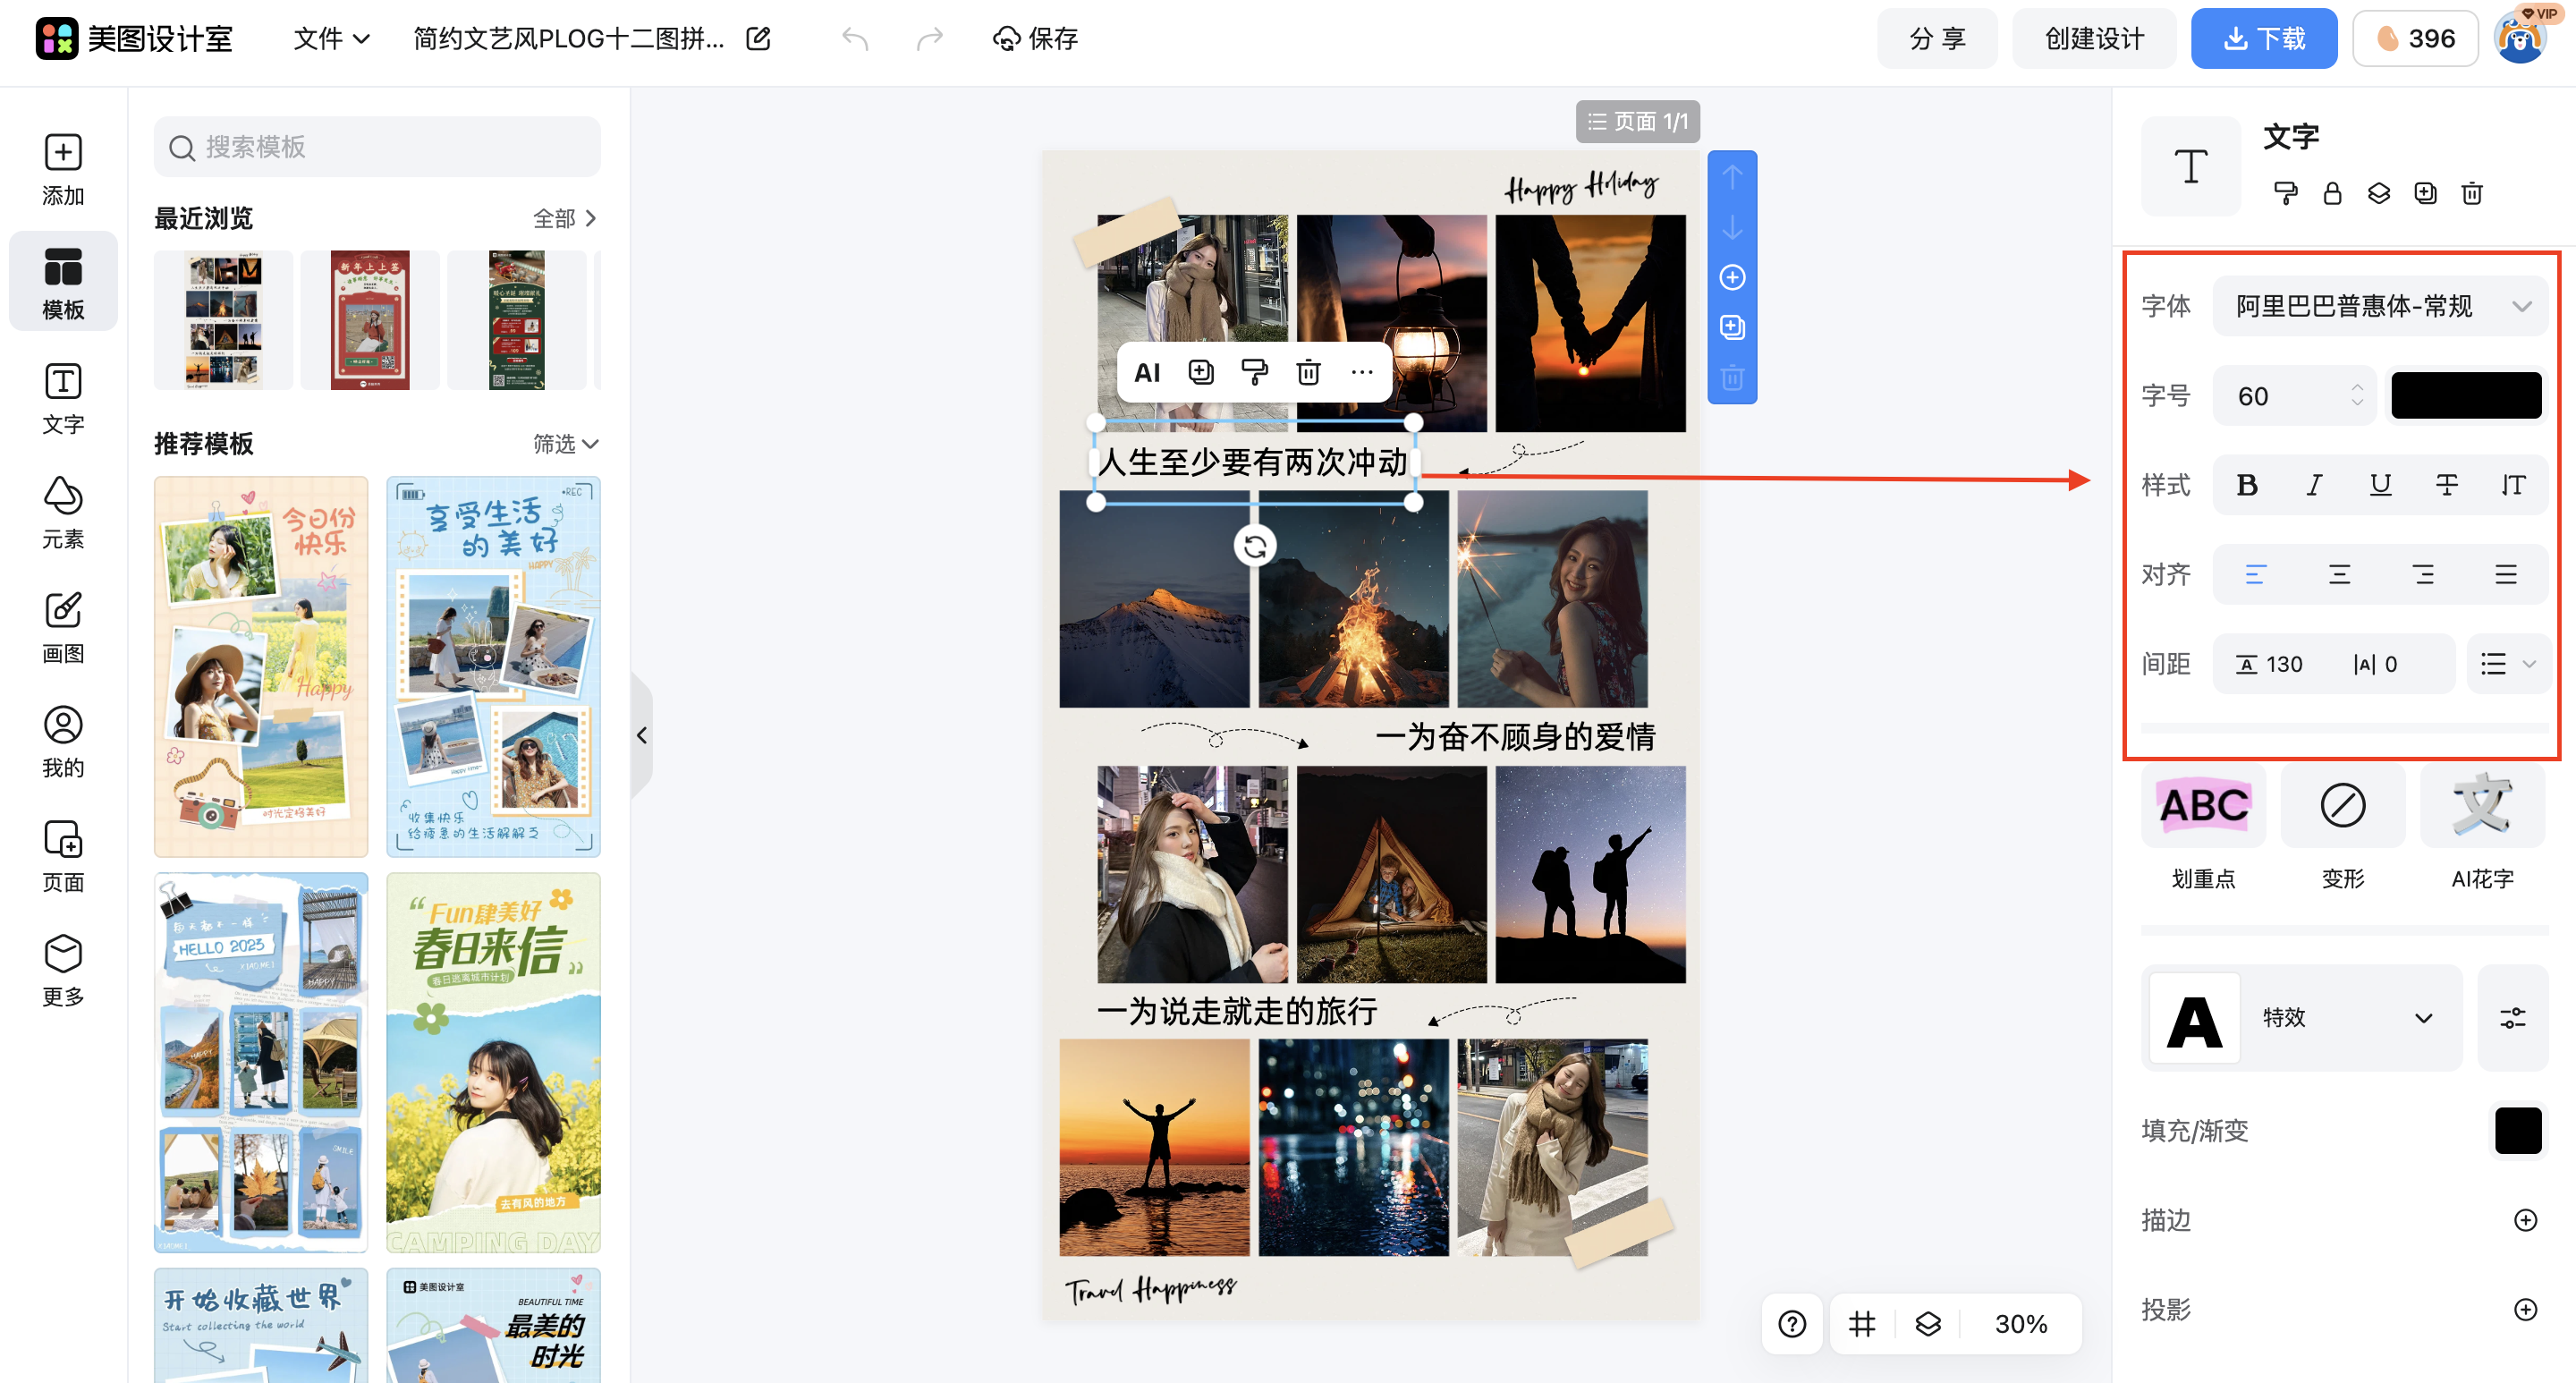Lock the selected text layer
Screen dimensions: 2576x1383
[2332, 193]
